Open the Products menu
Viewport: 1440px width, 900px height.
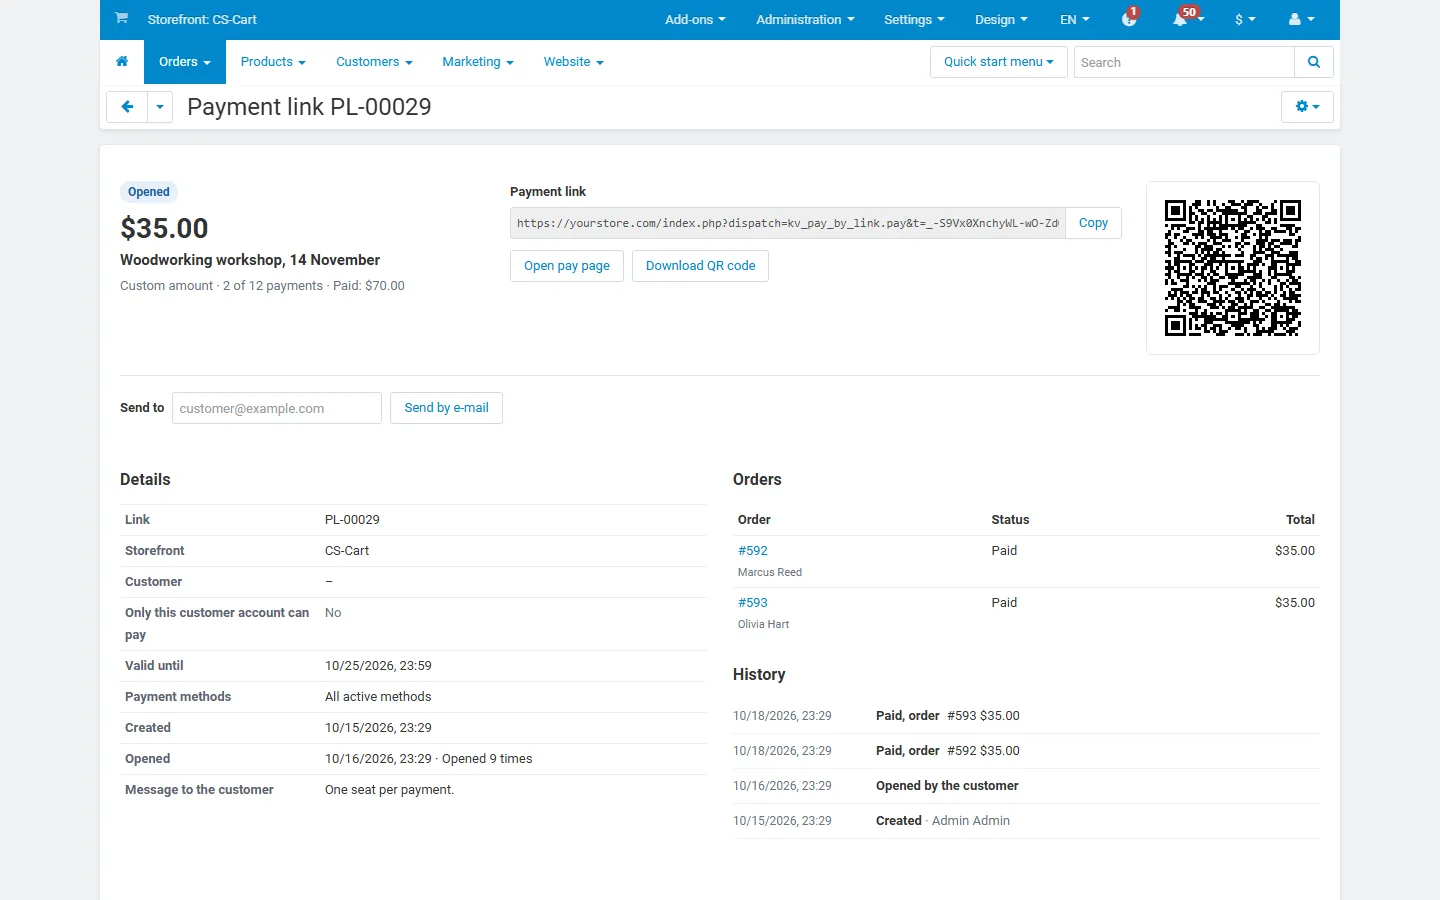273,62
